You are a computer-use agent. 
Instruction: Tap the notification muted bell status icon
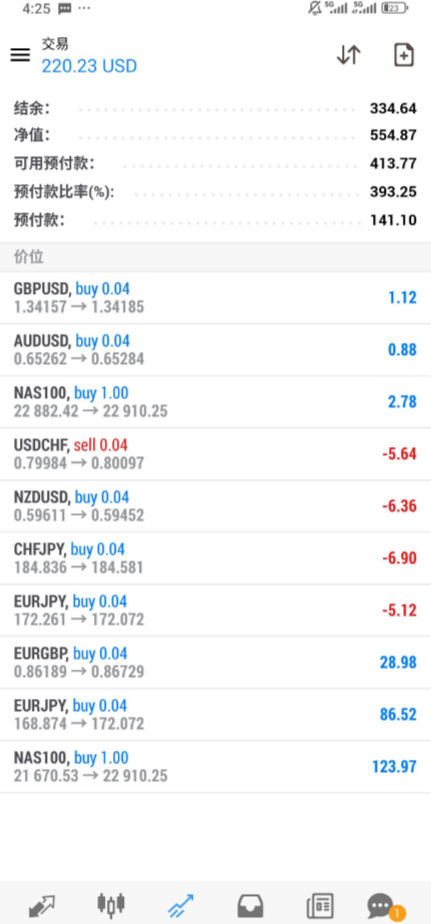pyautogui.click(x=315, y=8)
